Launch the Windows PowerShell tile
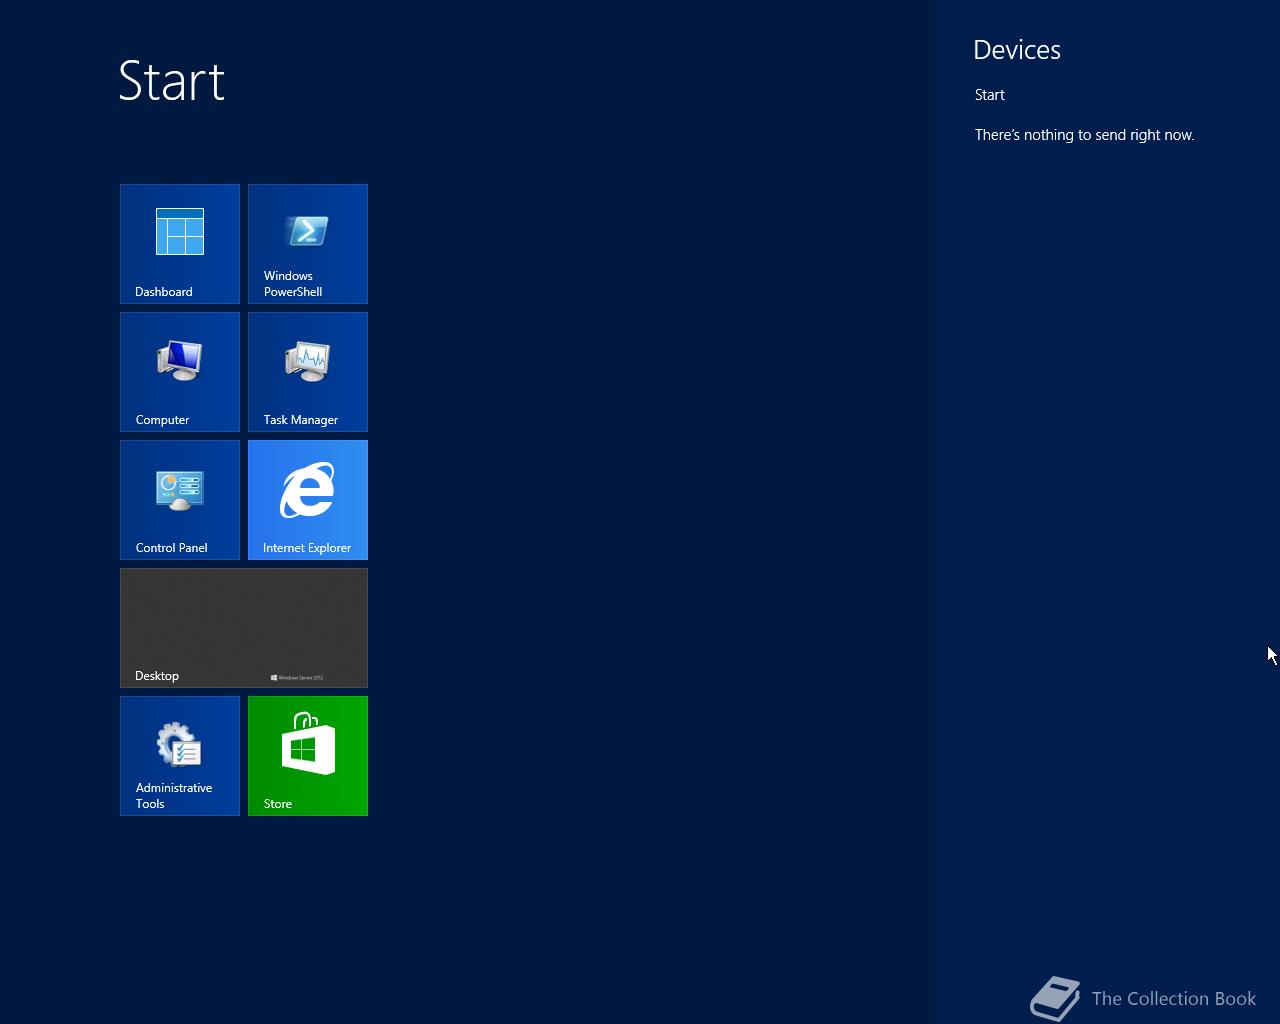This screenshot has height=1024, width=1280. [x=308, y=244]
